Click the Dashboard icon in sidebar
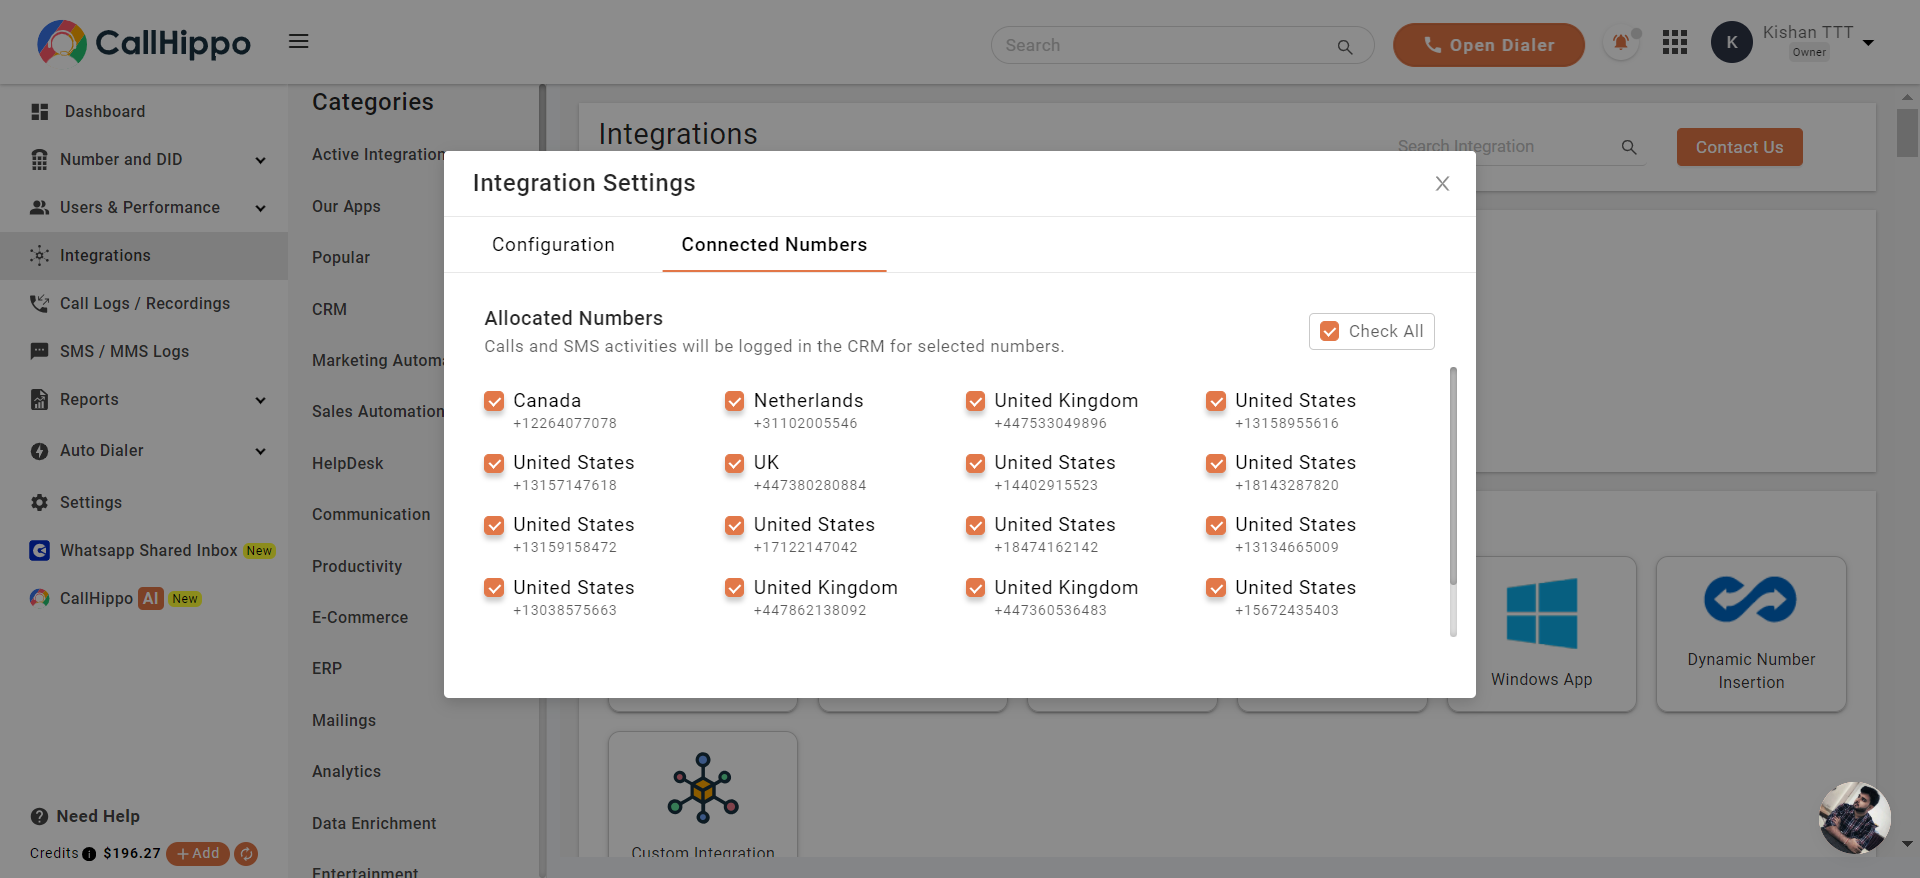The image size is (1920, 878). point(40,112)
